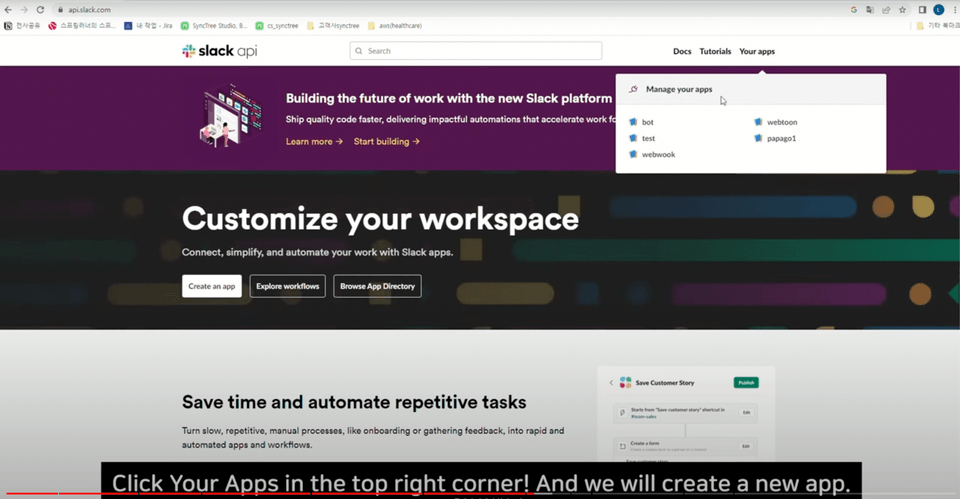Click Edit on the shortcut step
Viewport: 960px width, 499px height.
pos(746,413)
